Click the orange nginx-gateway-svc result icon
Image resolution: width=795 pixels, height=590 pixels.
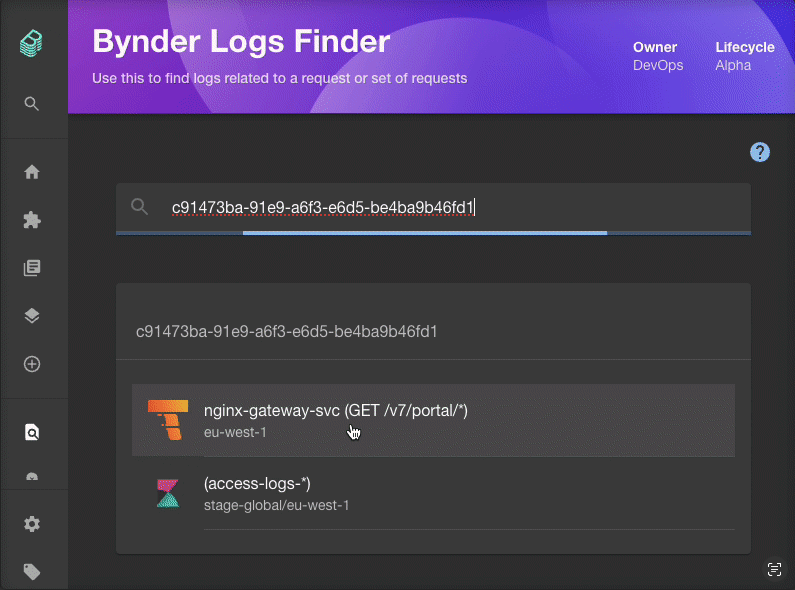(x=167, y=420)
